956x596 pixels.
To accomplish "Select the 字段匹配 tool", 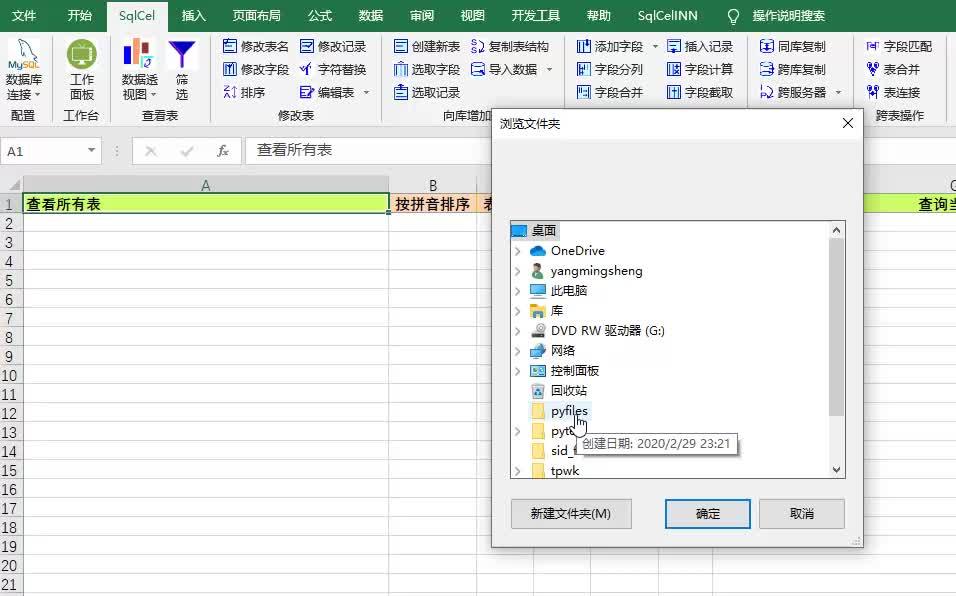I will pyautogui.click(x=899, y=46).
